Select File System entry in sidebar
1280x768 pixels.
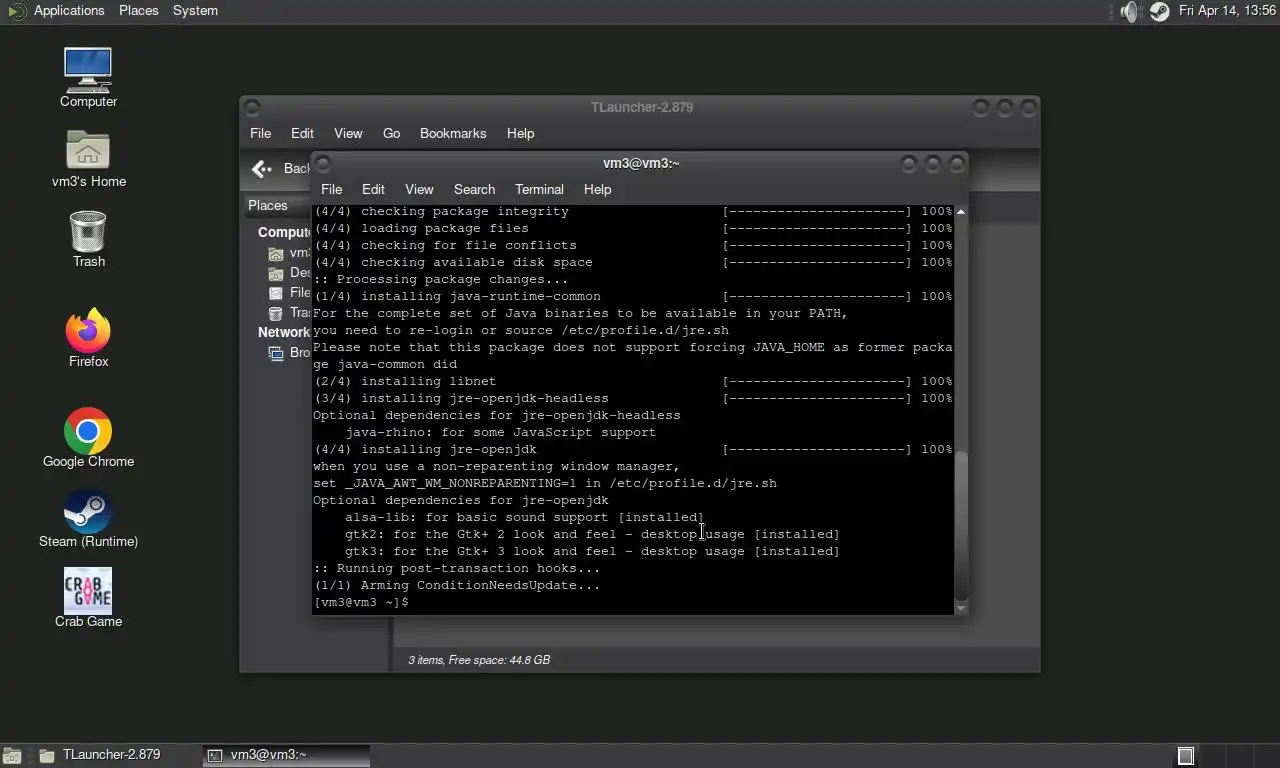(289, 292)
